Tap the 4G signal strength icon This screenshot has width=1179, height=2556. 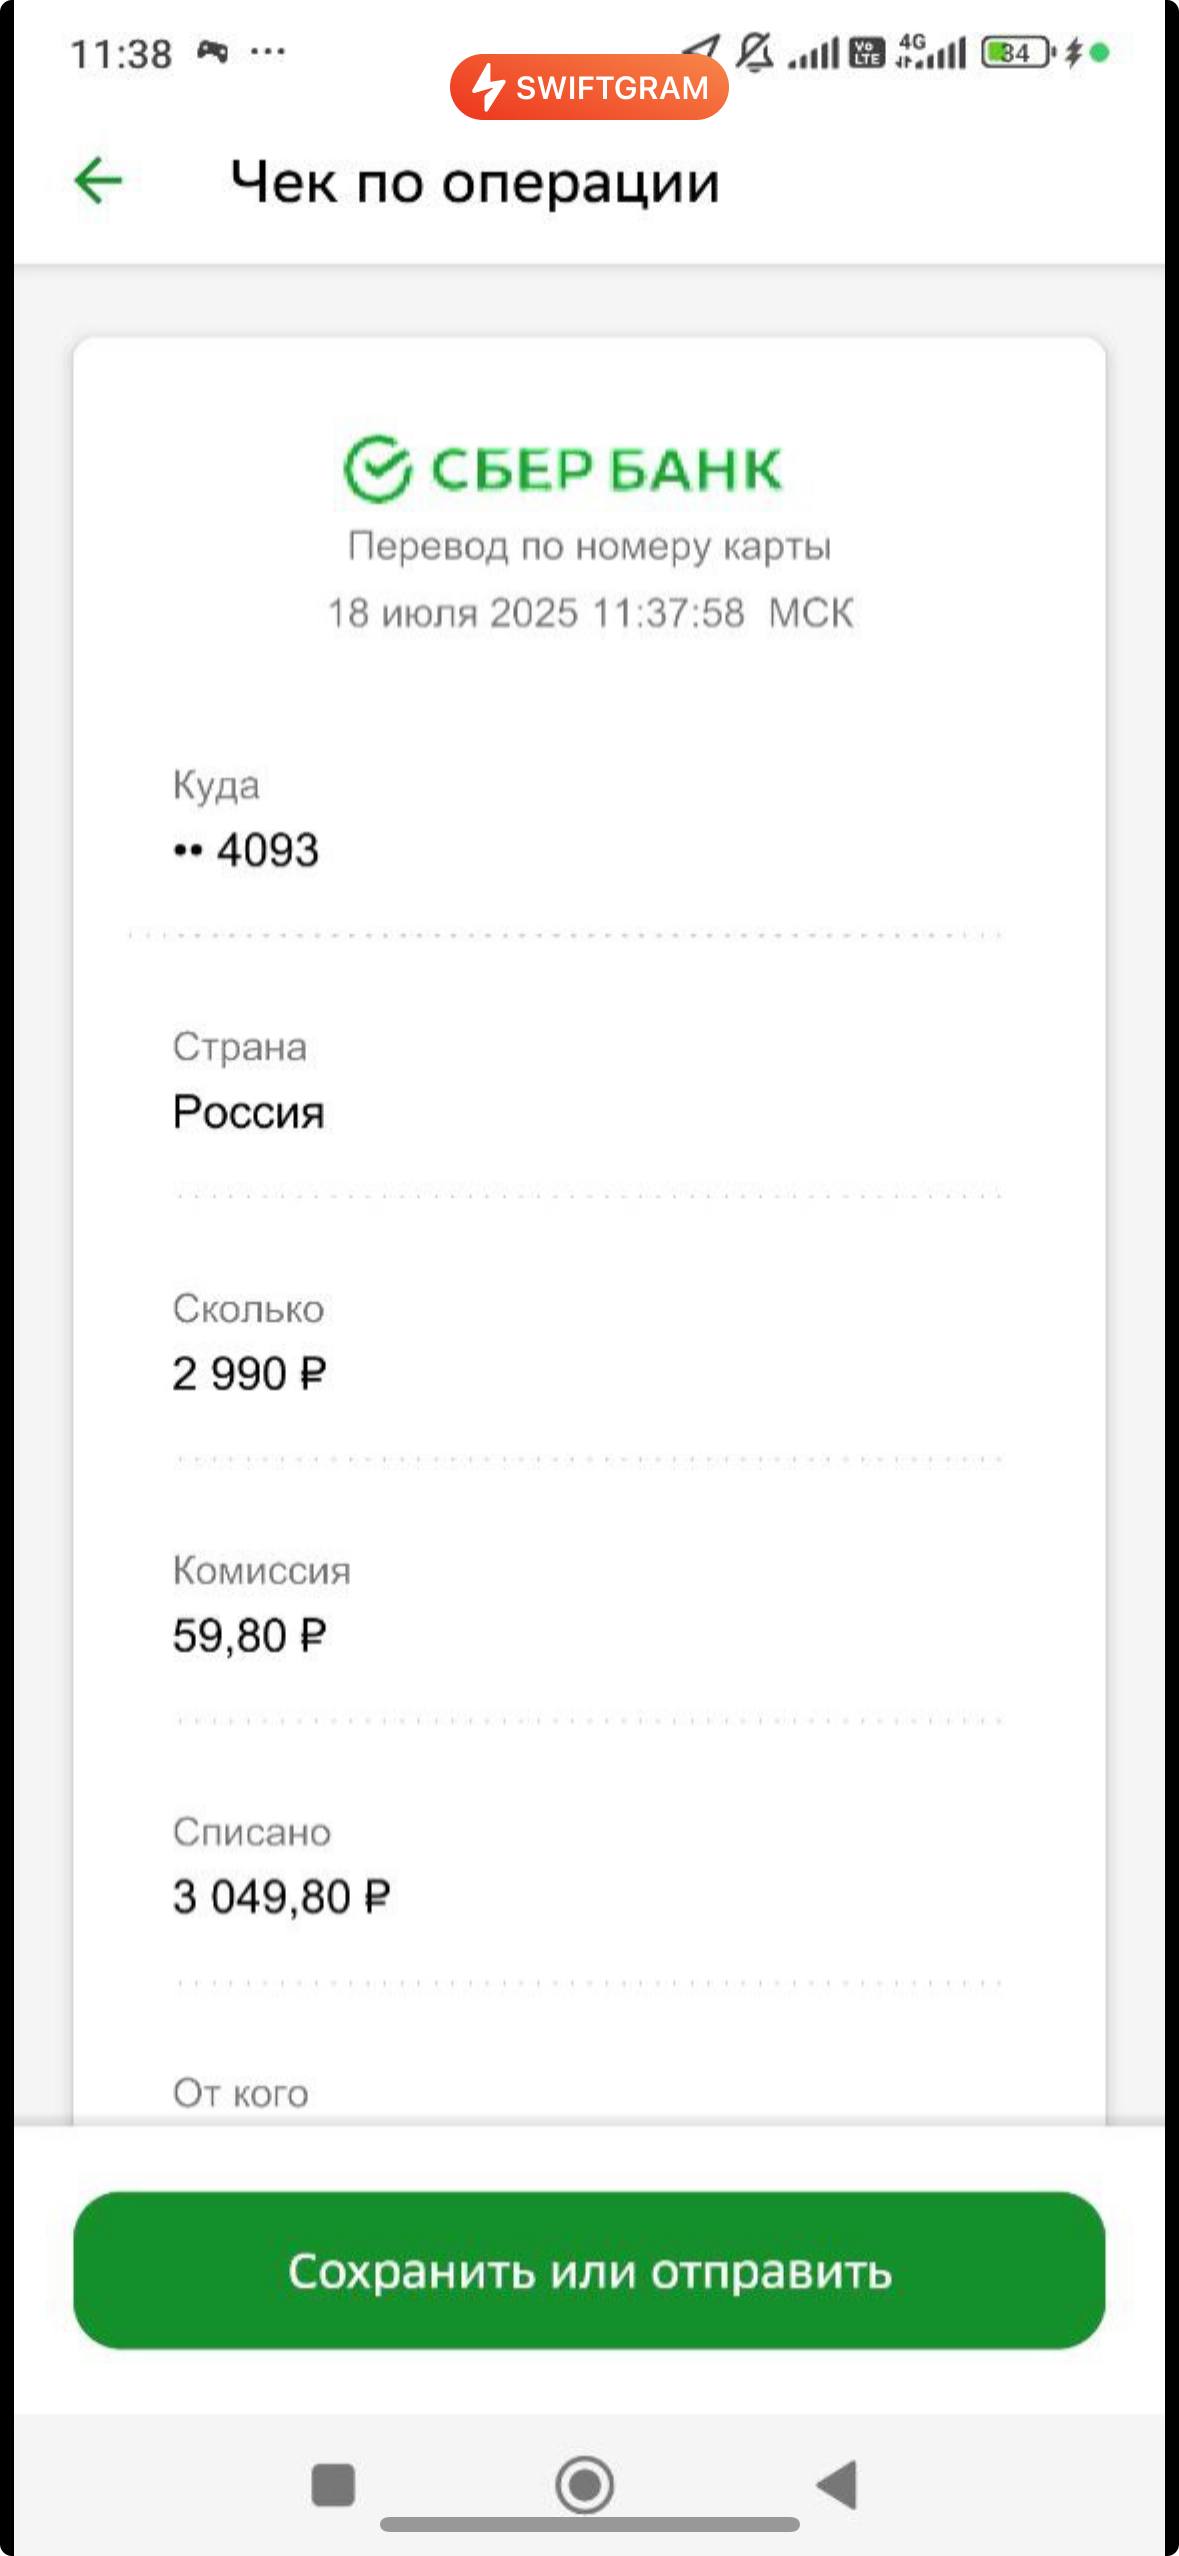click(932, 52)
